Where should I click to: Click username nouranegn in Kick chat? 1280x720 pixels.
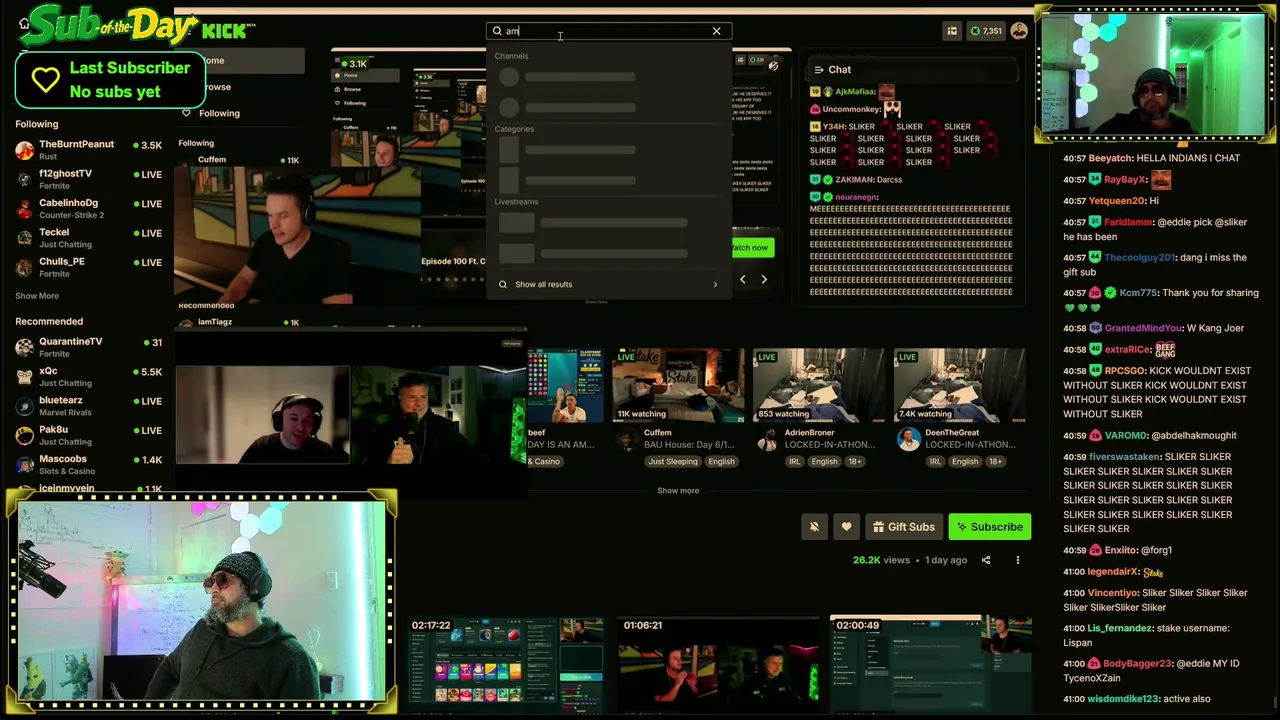(857, 197)
